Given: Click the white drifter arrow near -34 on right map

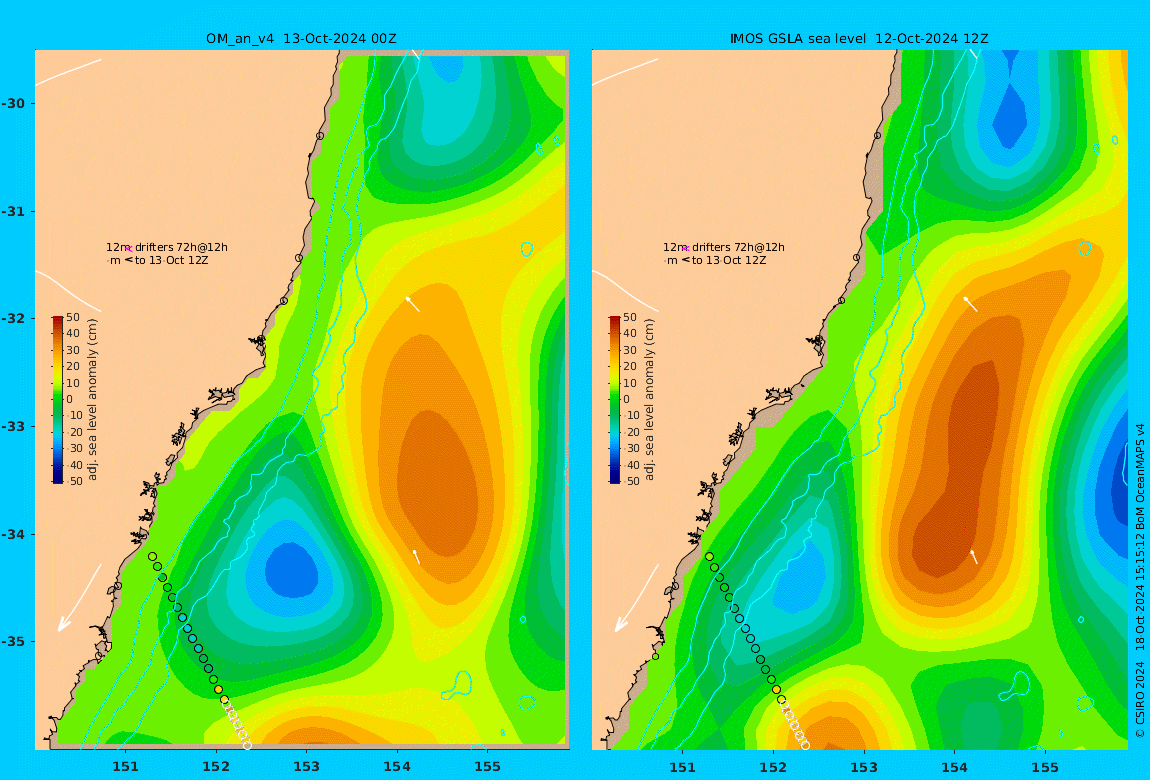Looking at the screenshot, I should (x=973, y=557).
